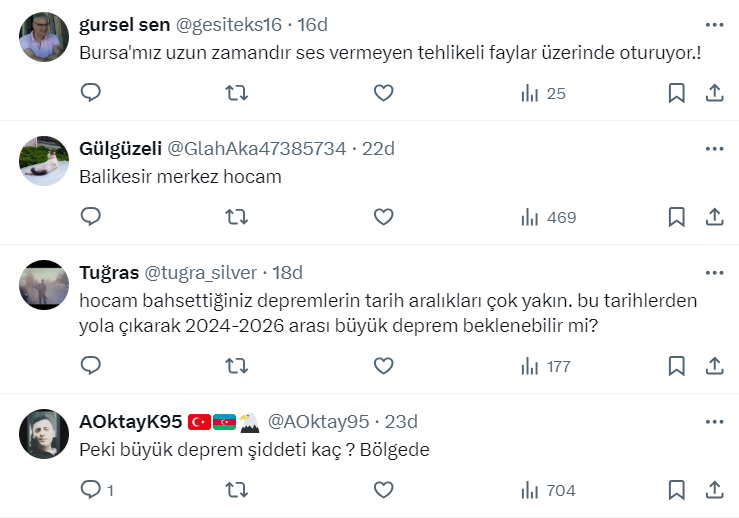Repost gursel sen's tweet
The image size is (739, 518).
[236, 93]
